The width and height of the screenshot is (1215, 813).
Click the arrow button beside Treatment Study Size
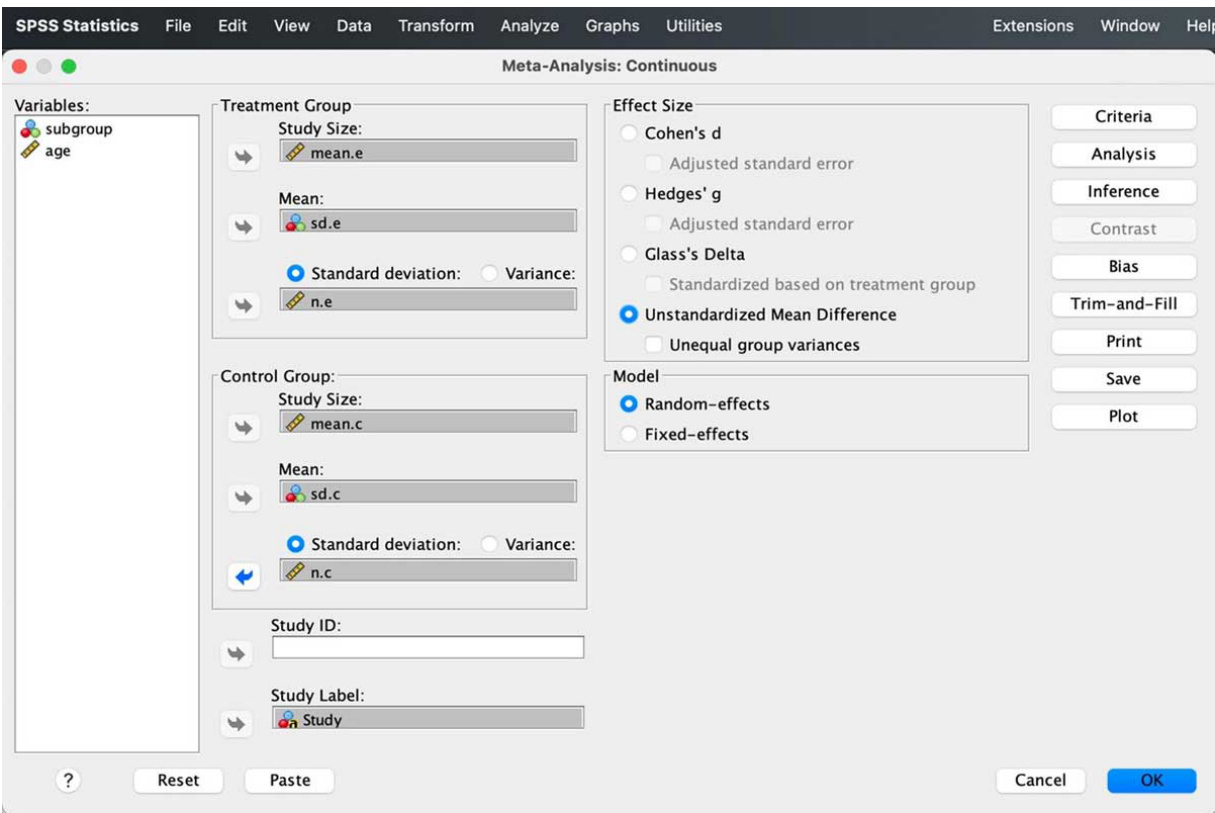pos(244,155)
